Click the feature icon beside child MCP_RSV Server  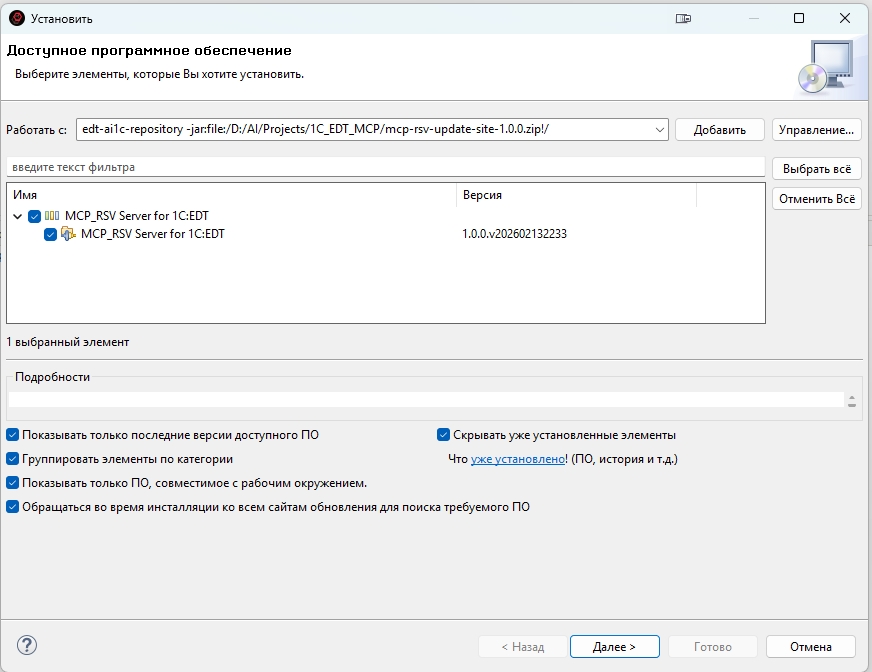[x=68, y=234]
